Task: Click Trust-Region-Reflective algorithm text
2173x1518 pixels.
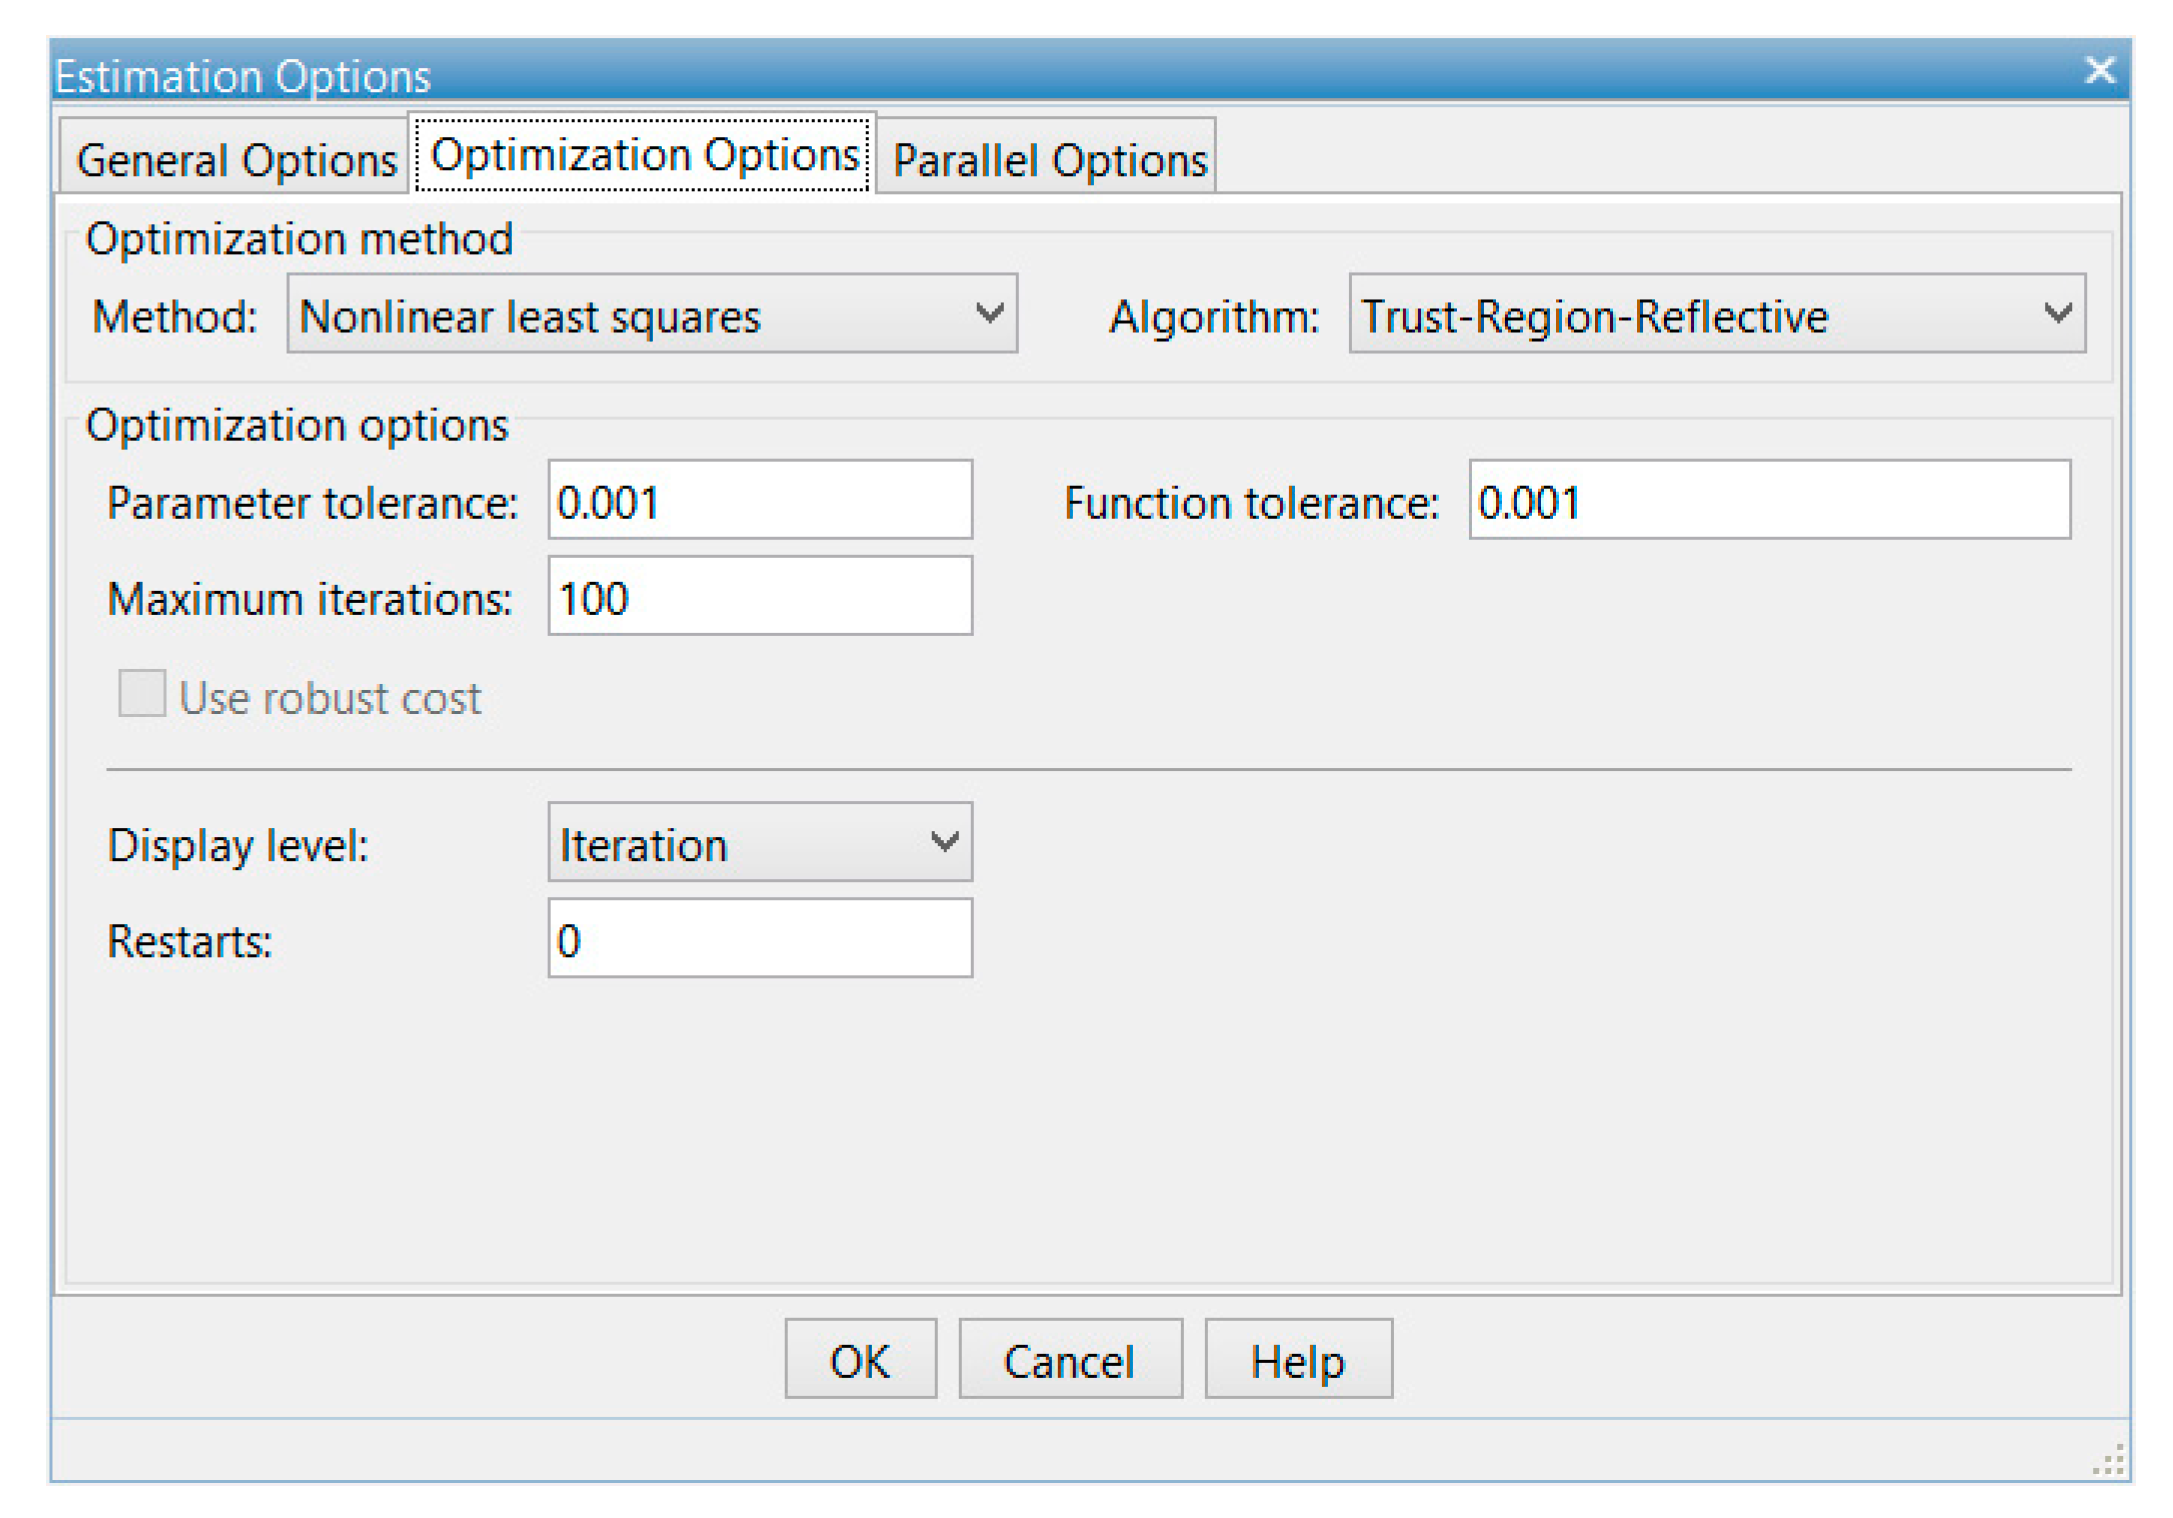Action: 1594,317
